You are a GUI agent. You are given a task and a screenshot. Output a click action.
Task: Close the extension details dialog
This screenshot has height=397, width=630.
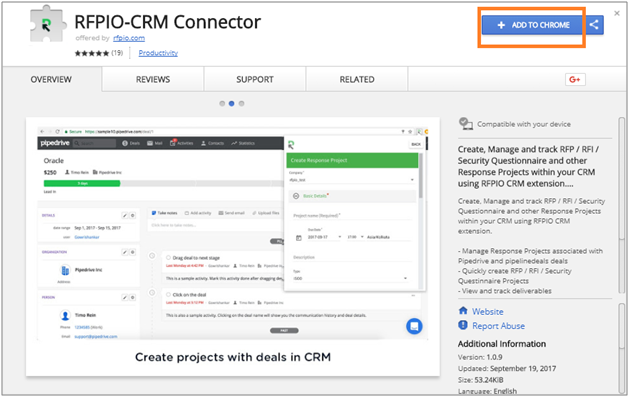click(x=617, y=13)
